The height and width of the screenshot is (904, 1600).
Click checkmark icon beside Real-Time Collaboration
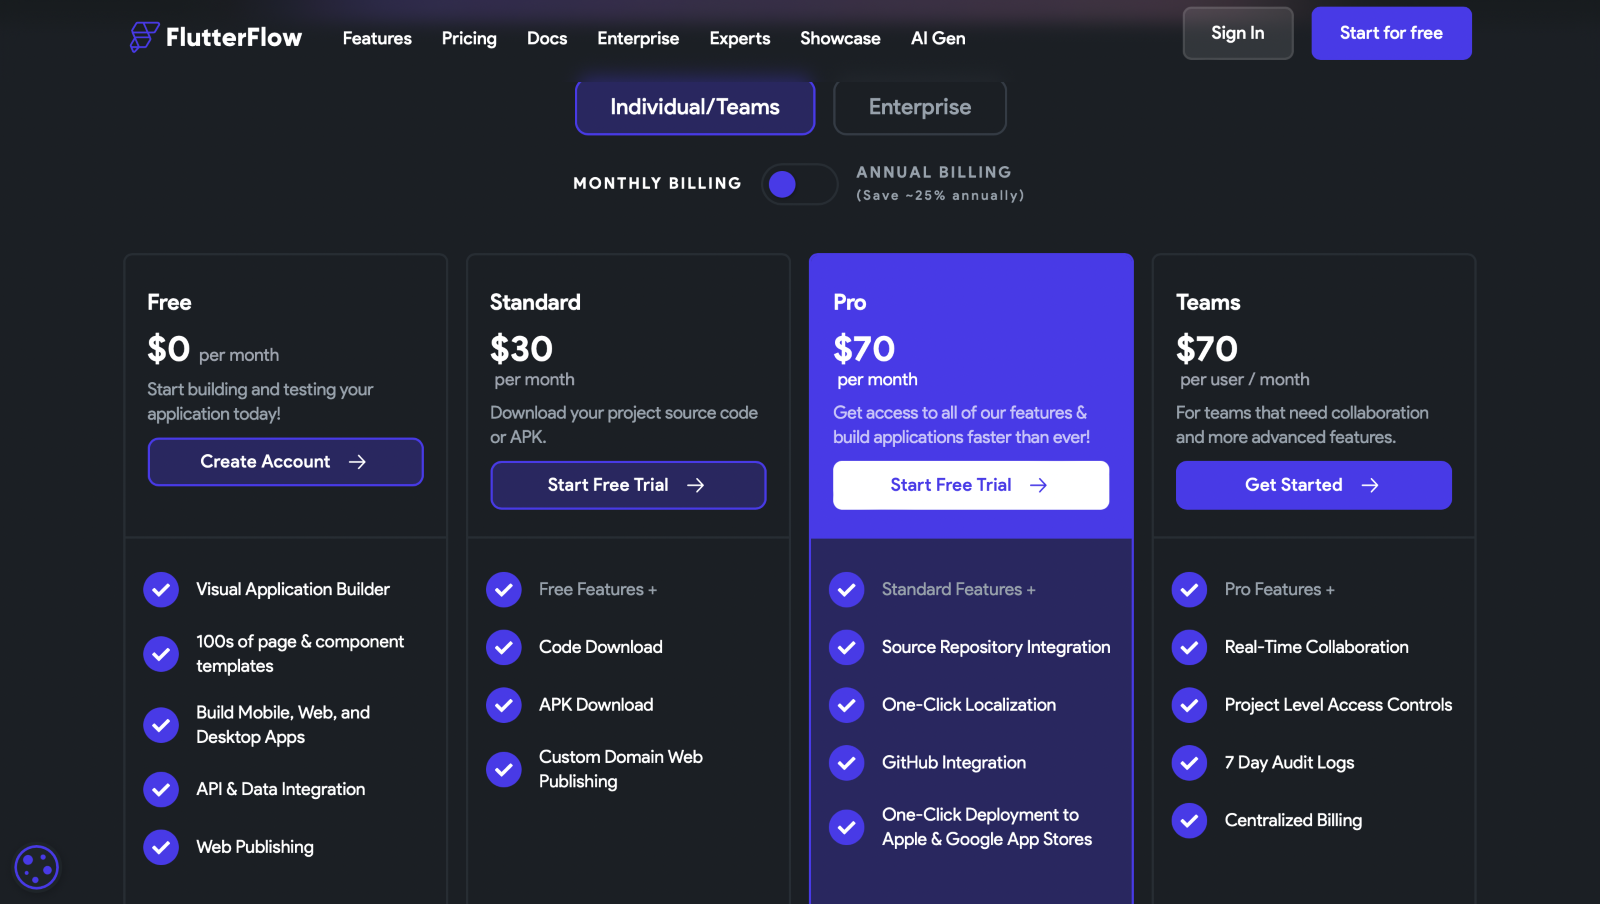pos(1190,647)
